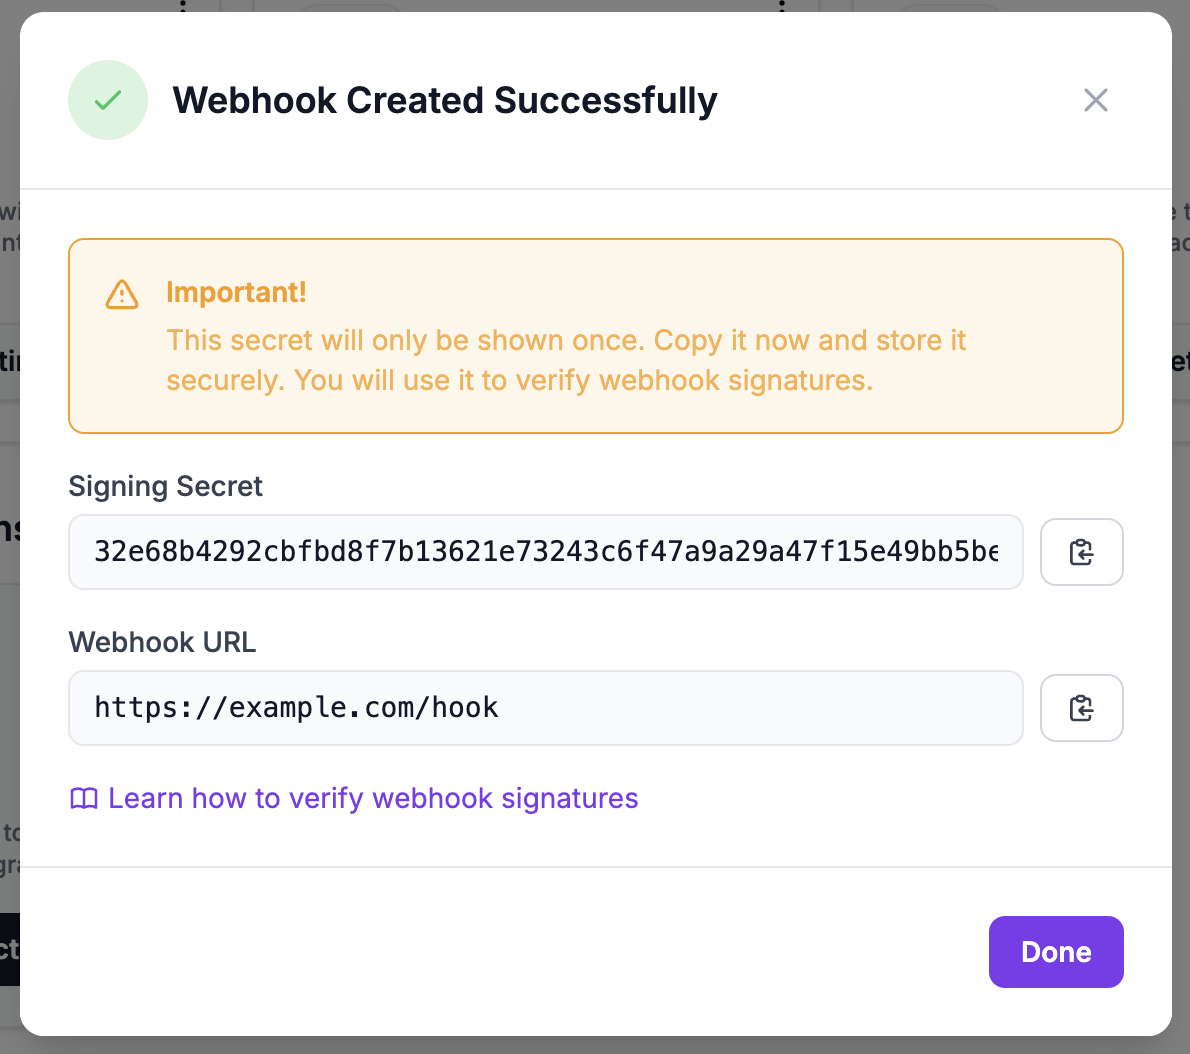Click the 'Important!' warning banner
This screenshot has height=1054, width=1190.
click(595, 335)
